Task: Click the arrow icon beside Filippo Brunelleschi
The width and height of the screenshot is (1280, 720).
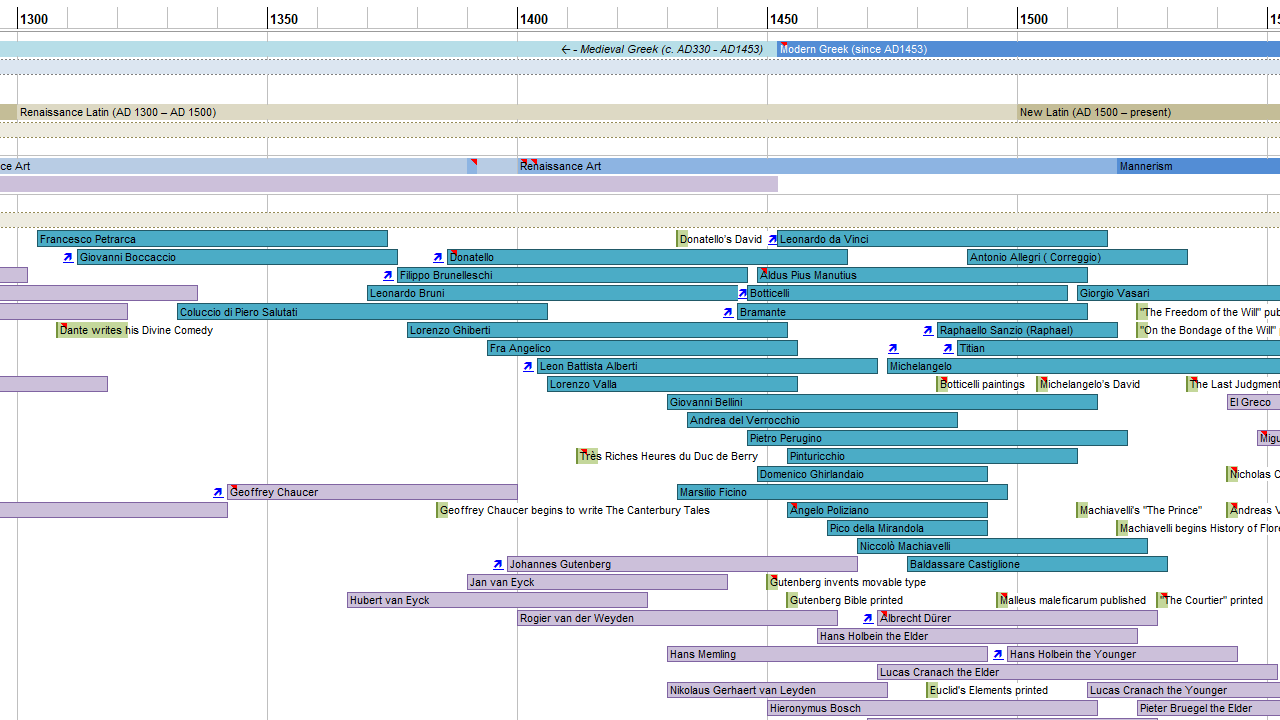Action: (x=388, y=275)
